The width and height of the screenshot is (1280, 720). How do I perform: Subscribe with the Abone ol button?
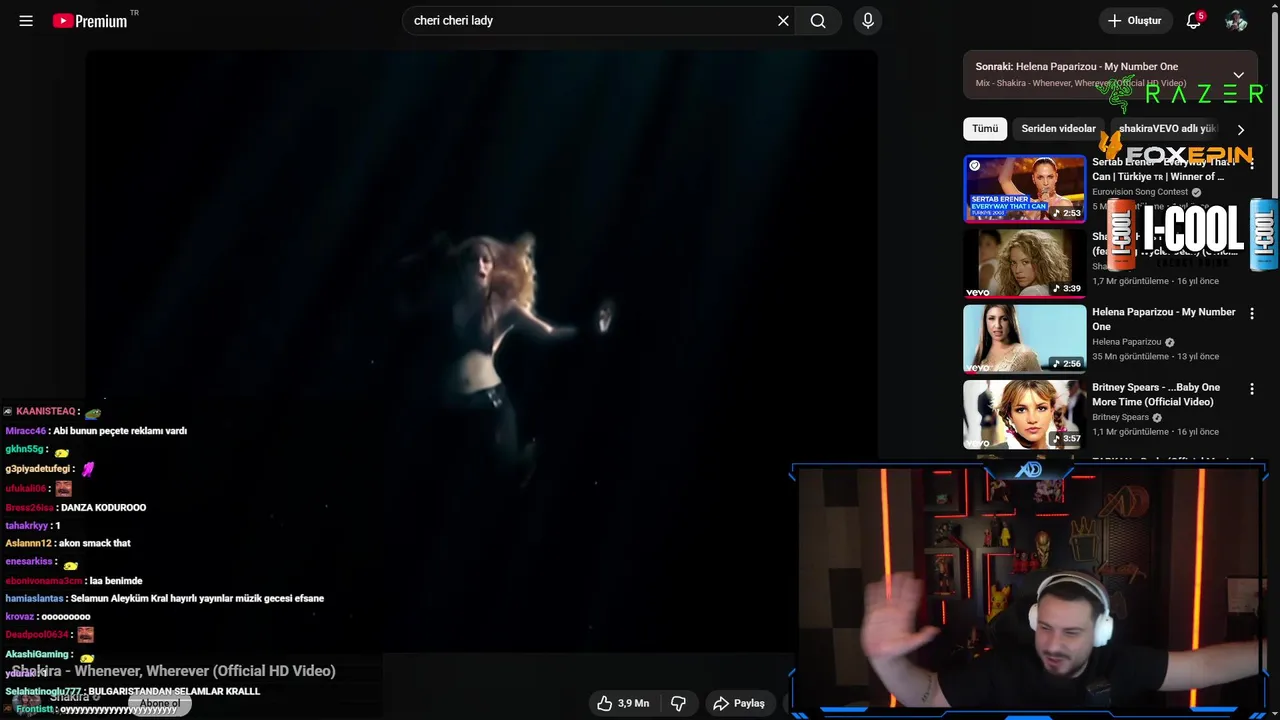pos(159,704)
